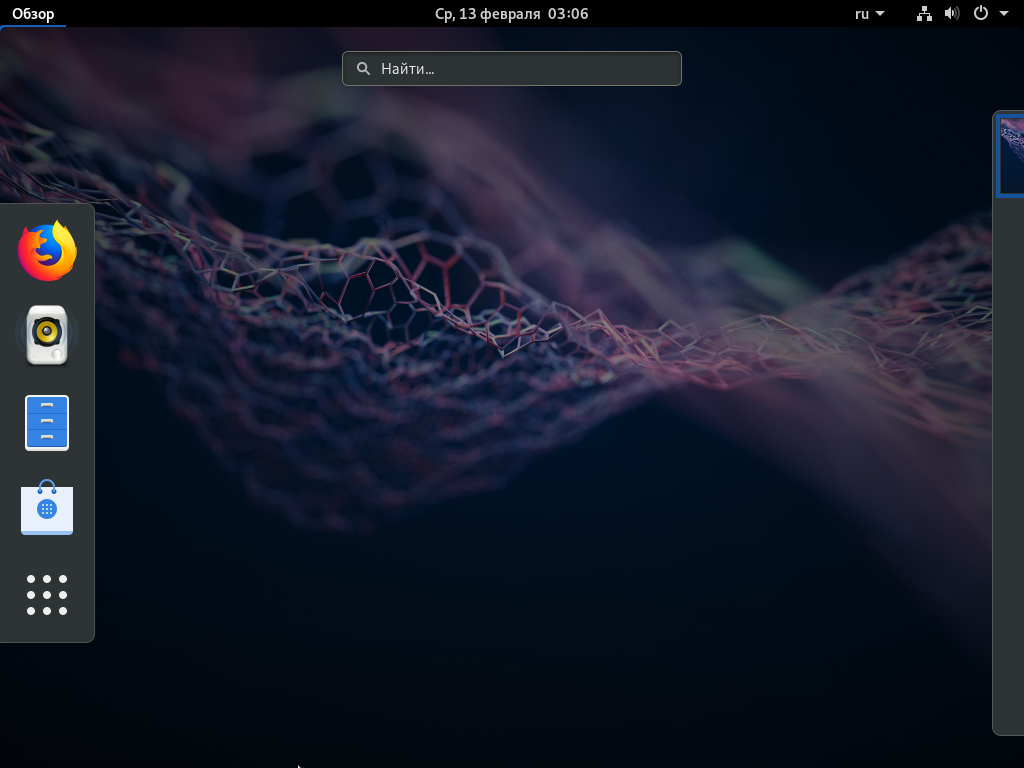Show all applications grid

click(x=47, y=594)
